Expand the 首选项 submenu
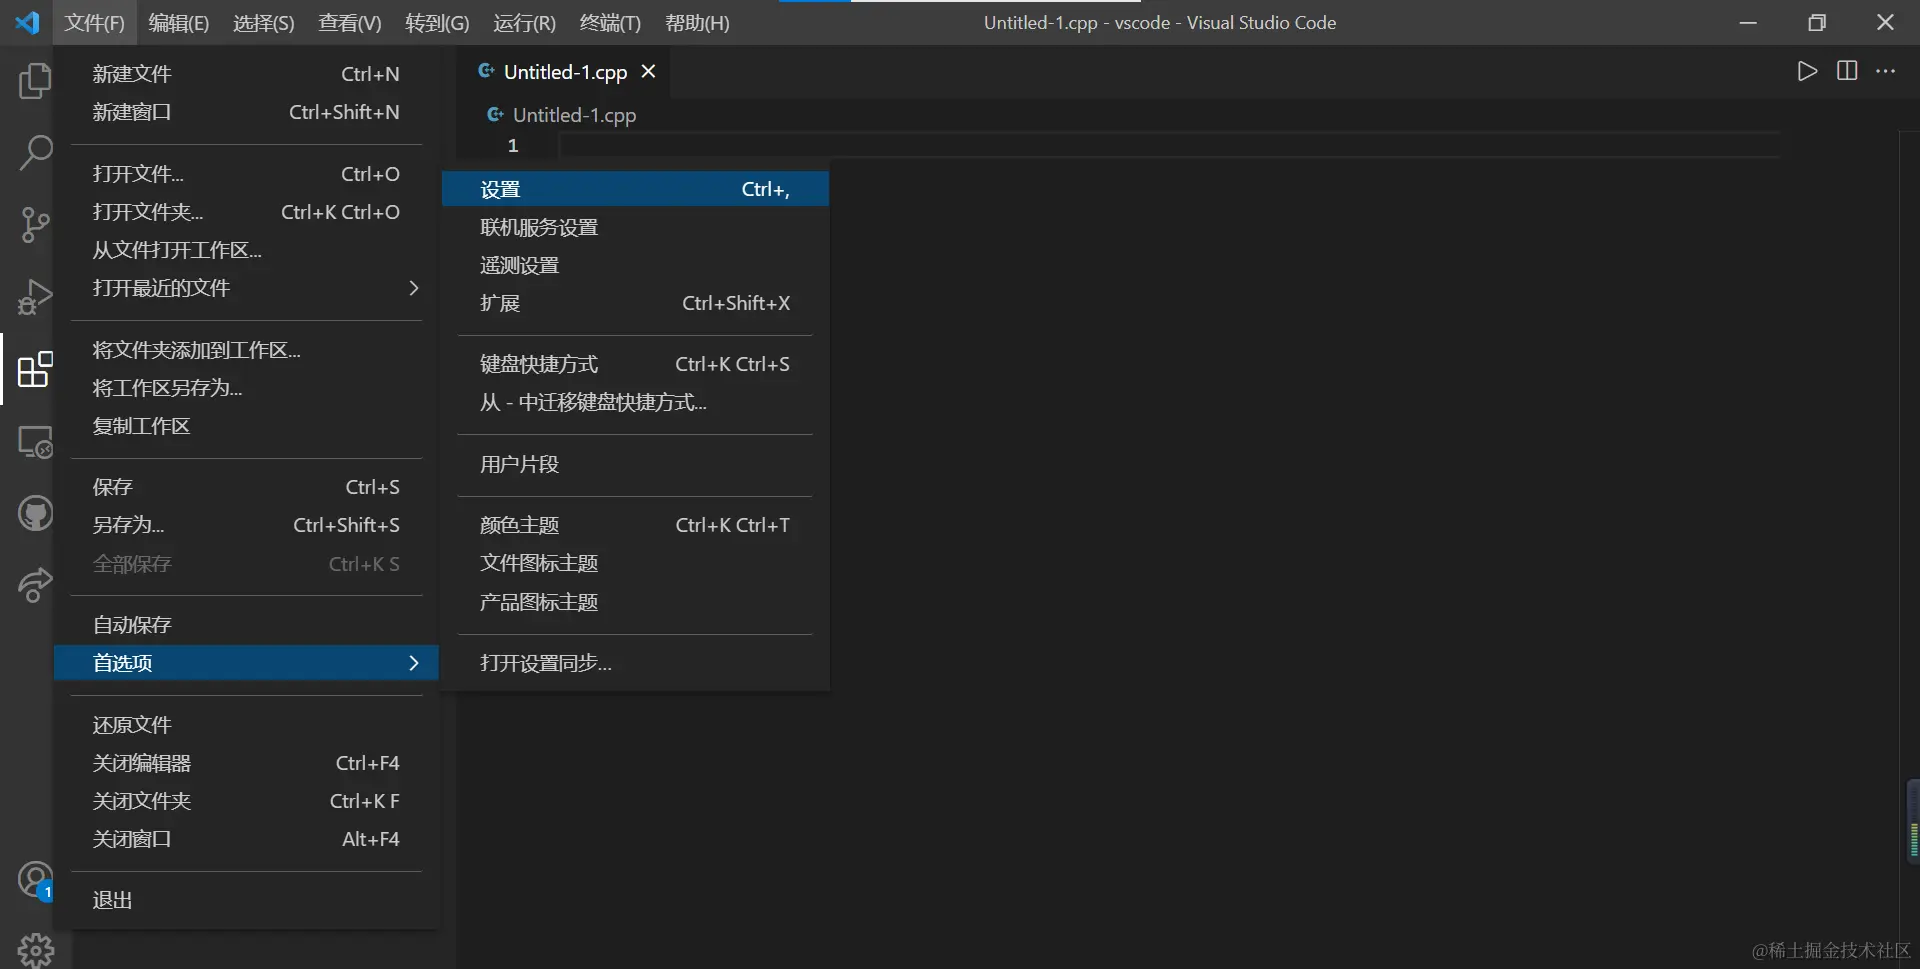This screenshot has height=969, width=1920. tap(247, 663)
